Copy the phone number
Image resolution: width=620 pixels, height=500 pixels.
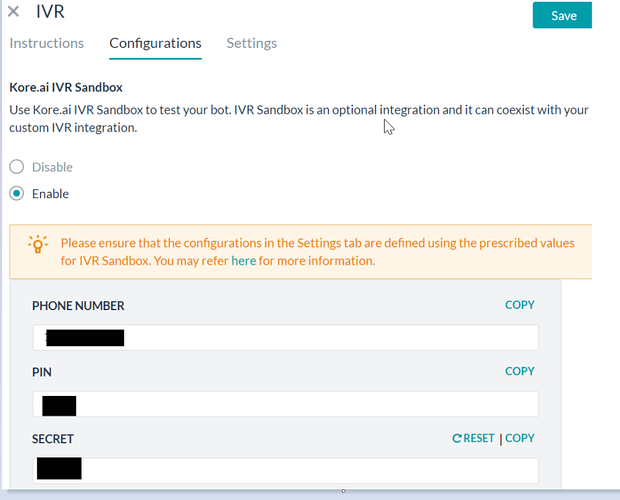click(x=520, y=305)
